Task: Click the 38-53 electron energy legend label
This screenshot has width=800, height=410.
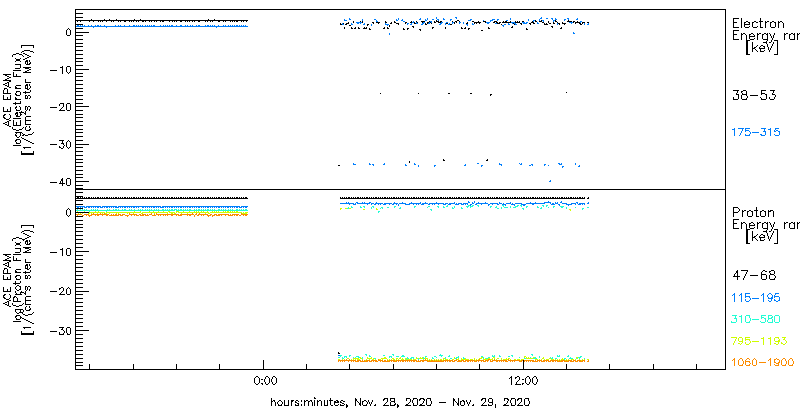Action: coord(754,95)
